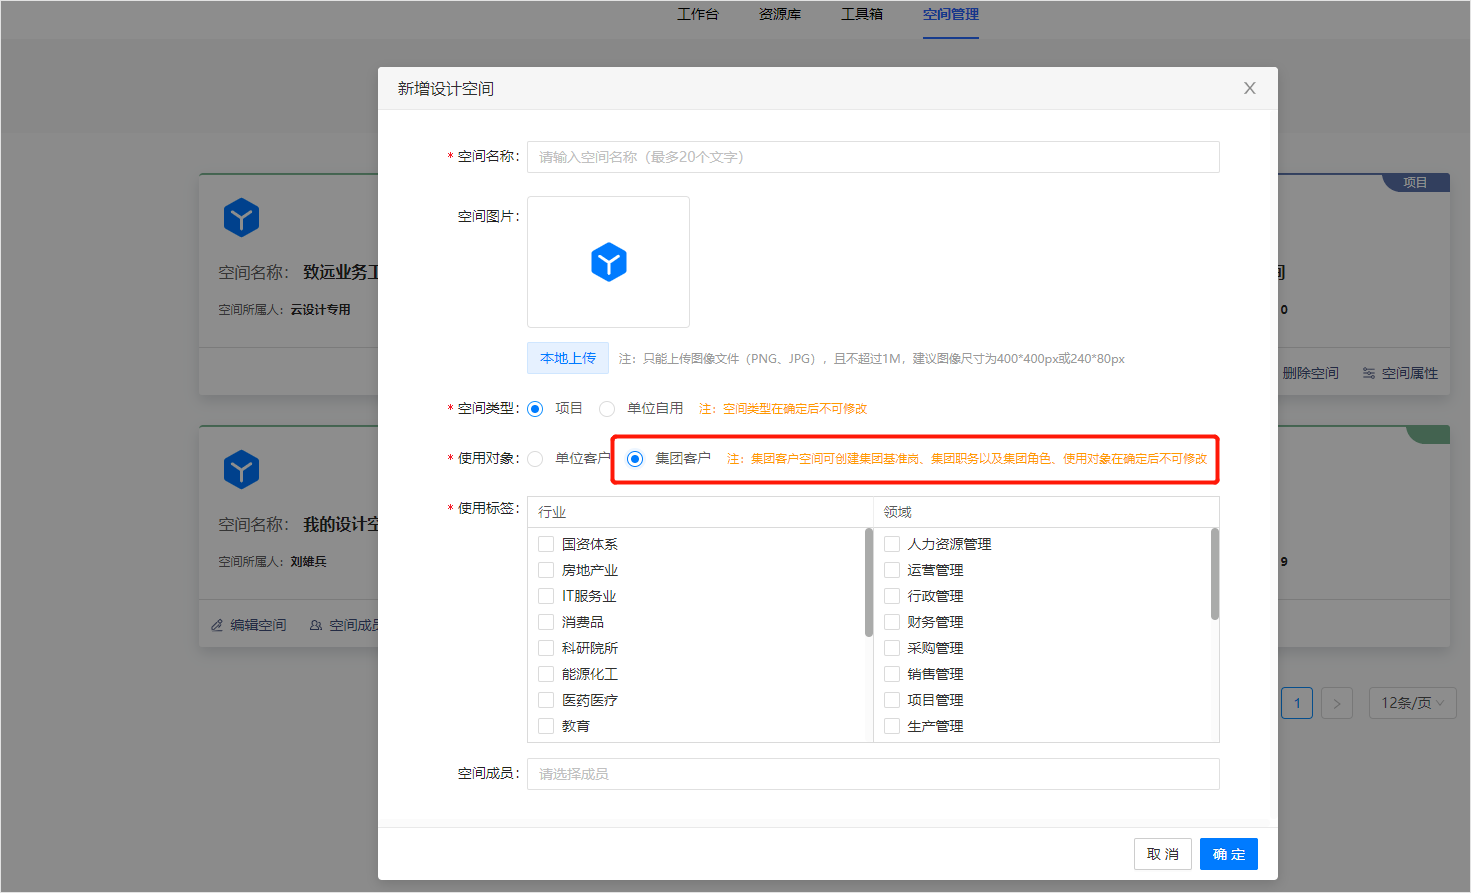1471x893 pixels.
Task: Click the 编辑空间 pencil icon
Action: coord(217,625)
